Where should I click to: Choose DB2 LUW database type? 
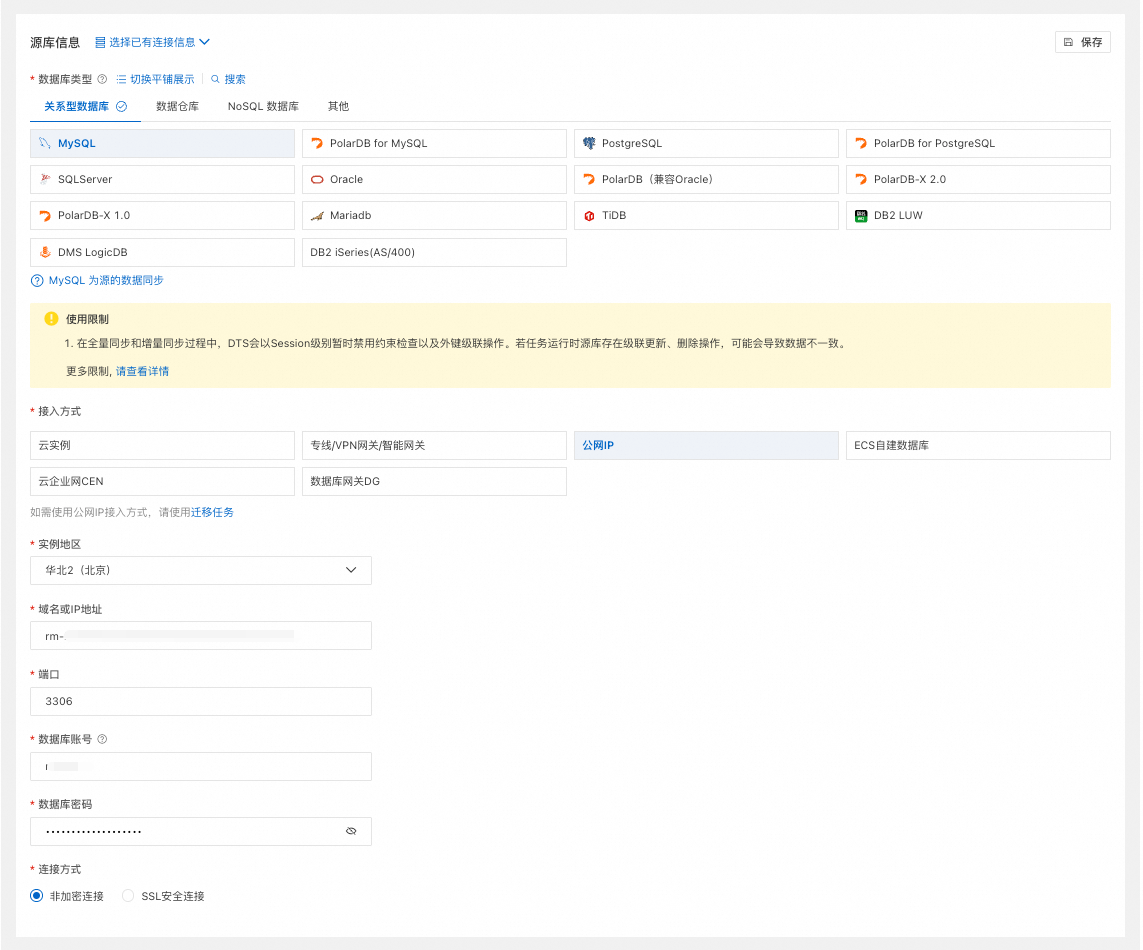(978, 216)
